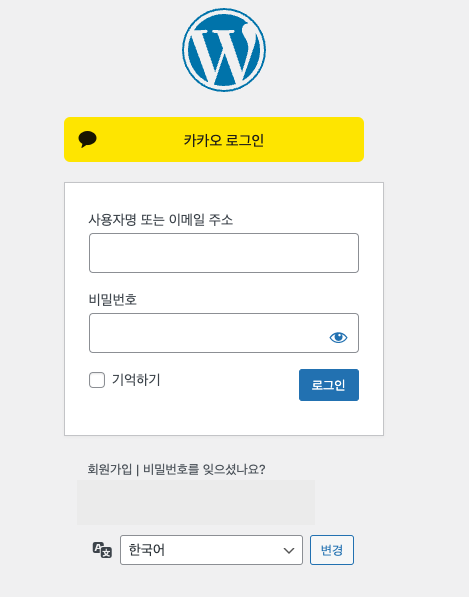Expand the language list via chevron arrow
The height and width of the screenshot is (597, 469).
pos(289,550)
